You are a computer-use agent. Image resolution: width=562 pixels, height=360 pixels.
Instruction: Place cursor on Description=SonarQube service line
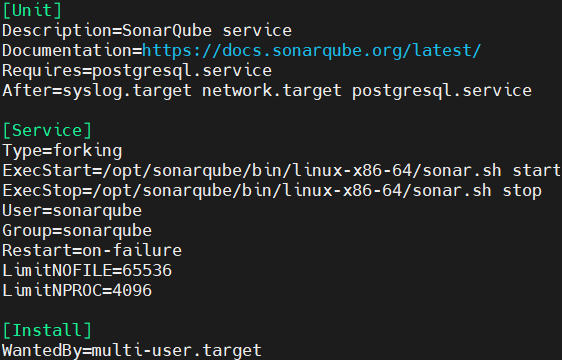[147, 31]
